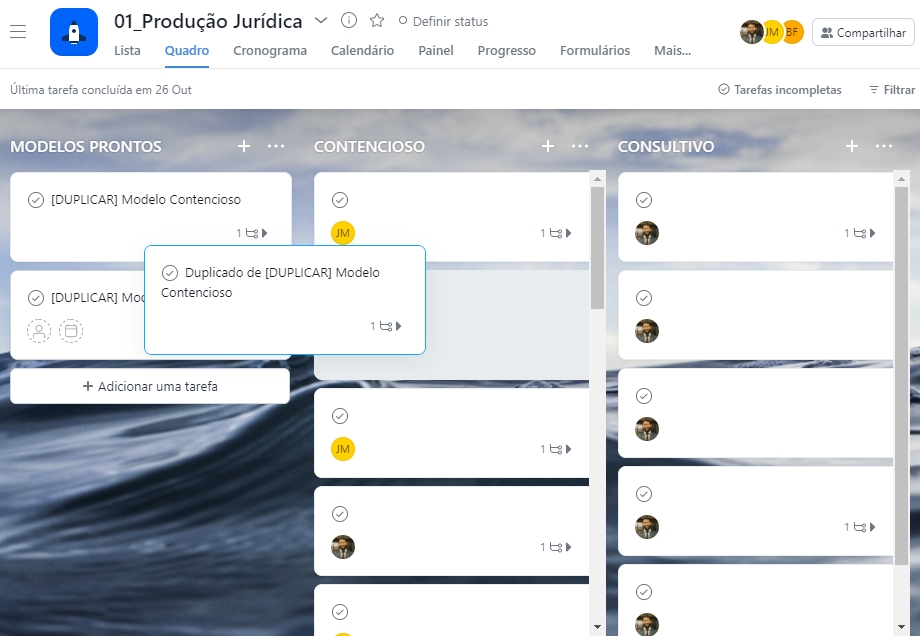Screen dimensions: 920x636
Task: Open the Calendário tab
Action: 362,51
